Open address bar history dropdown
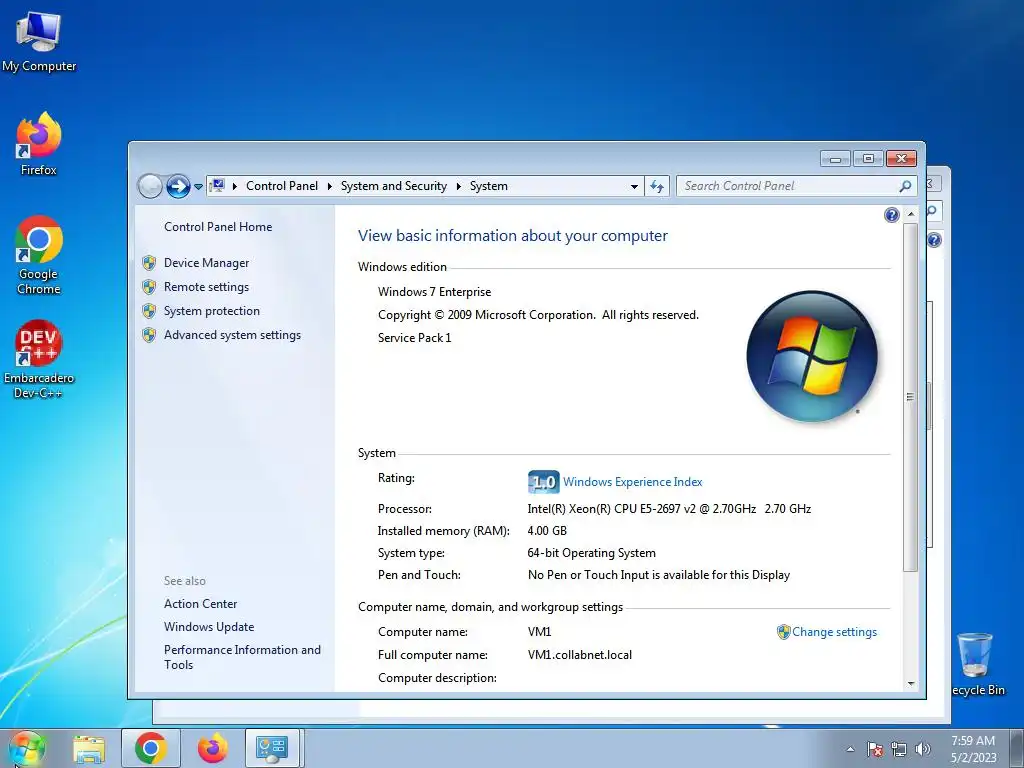1024x768 pixels. tap(634, 187)
